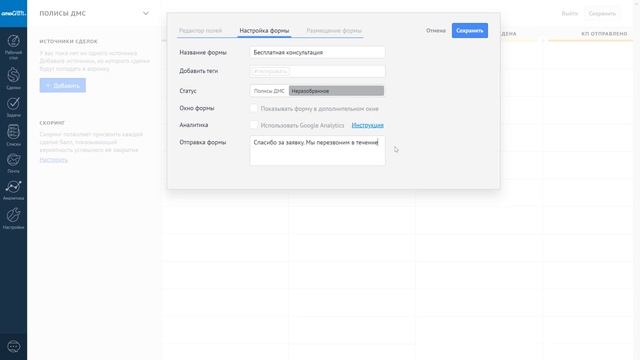Enable Использовать Google Analytics checkbox
The height and width of the screenshot is (360, 640).
(254, 124)
